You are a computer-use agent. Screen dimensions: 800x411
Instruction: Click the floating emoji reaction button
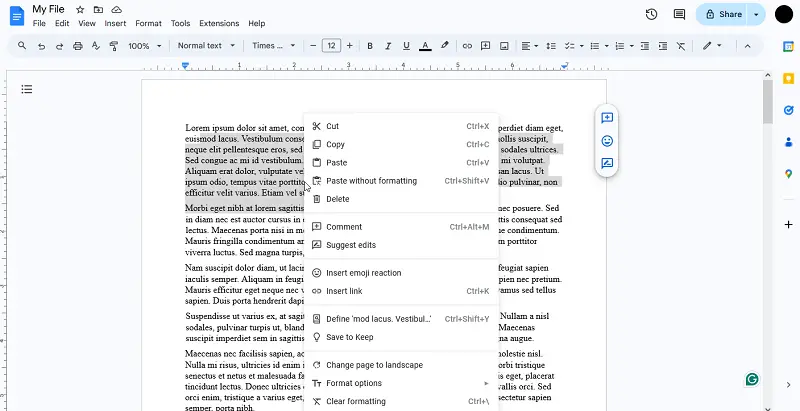607,141
